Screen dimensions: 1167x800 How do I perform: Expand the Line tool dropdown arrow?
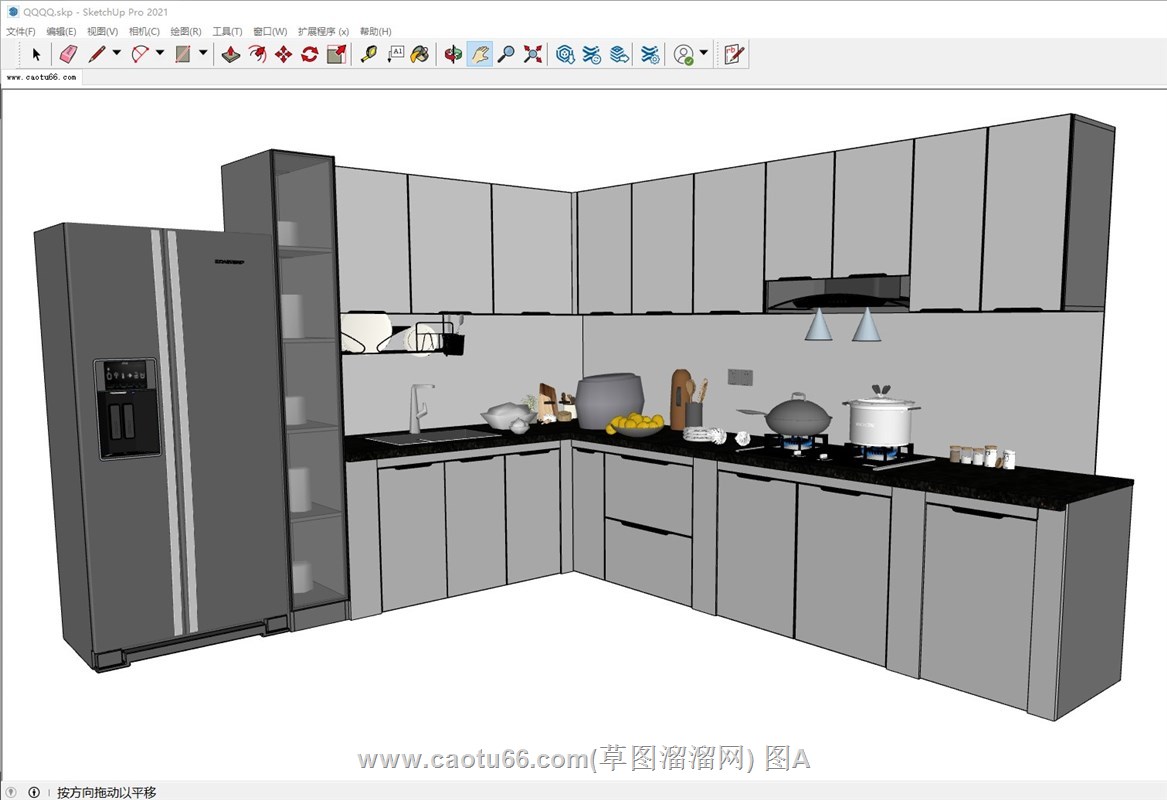click(x=116, y=53)
